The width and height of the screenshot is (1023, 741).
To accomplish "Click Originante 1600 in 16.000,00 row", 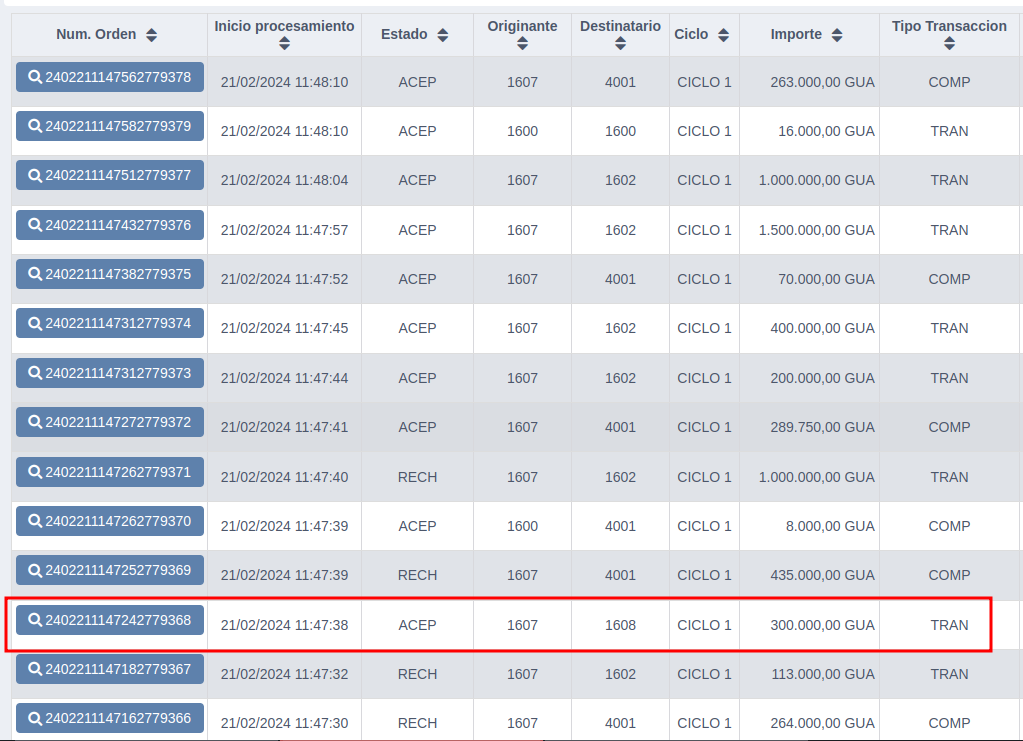I will point(523,131).
